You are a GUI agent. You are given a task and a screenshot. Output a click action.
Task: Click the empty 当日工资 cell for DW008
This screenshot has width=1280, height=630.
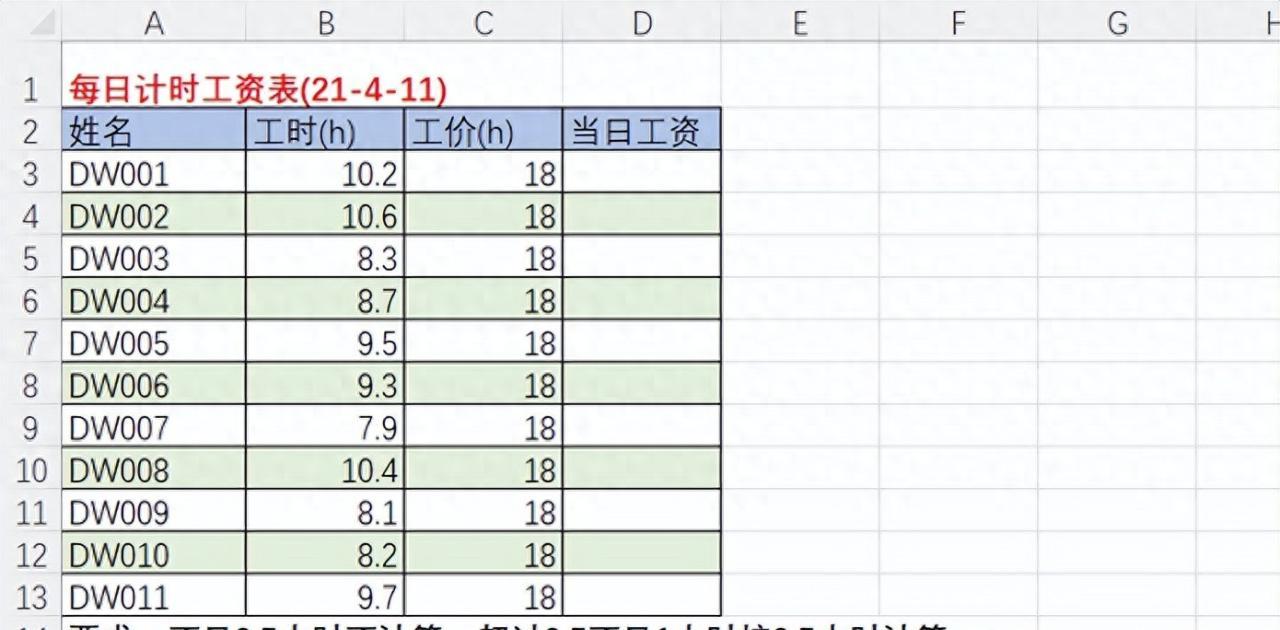pos(642,469)
